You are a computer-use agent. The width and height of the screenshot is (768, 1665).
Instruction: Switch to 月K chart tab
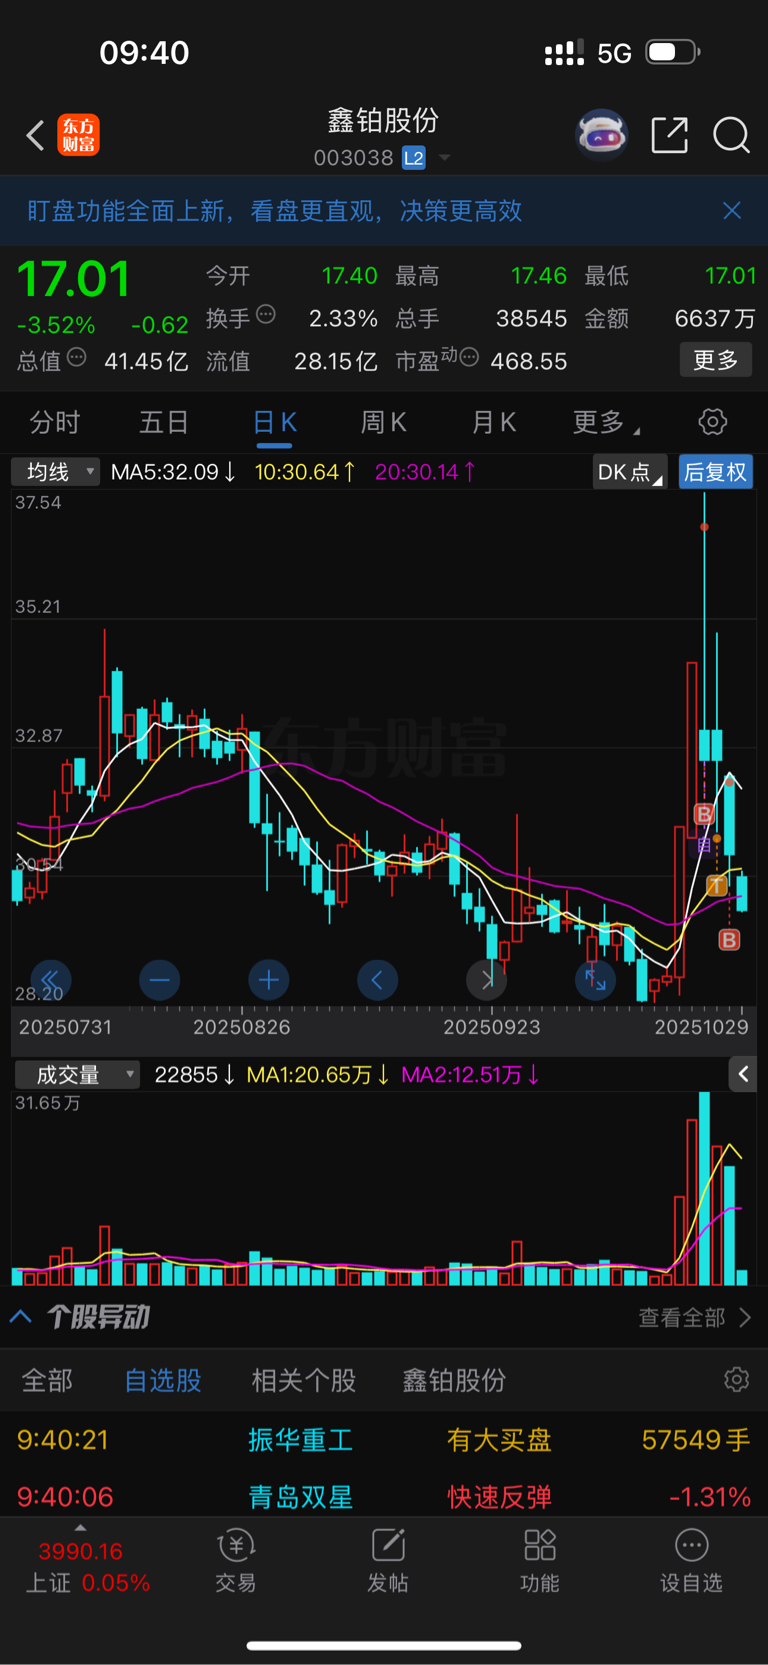click(x=493, y=423)
